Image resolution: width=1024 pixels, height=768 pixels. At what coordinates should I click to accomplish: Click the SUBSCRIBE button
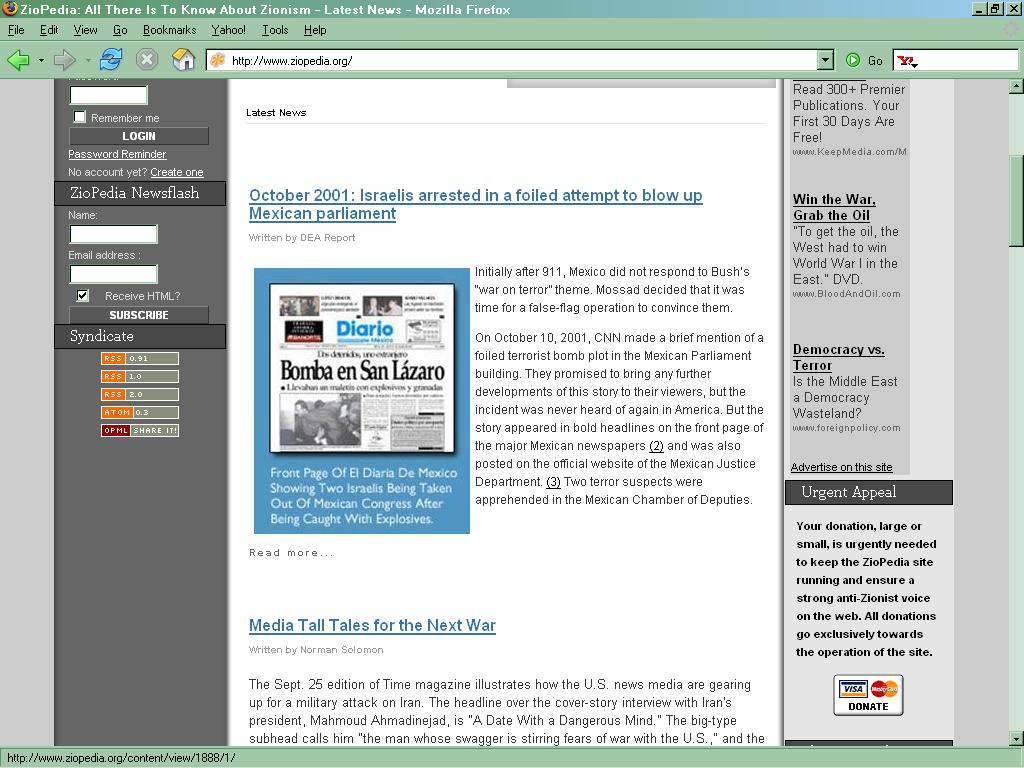(138, 315)
